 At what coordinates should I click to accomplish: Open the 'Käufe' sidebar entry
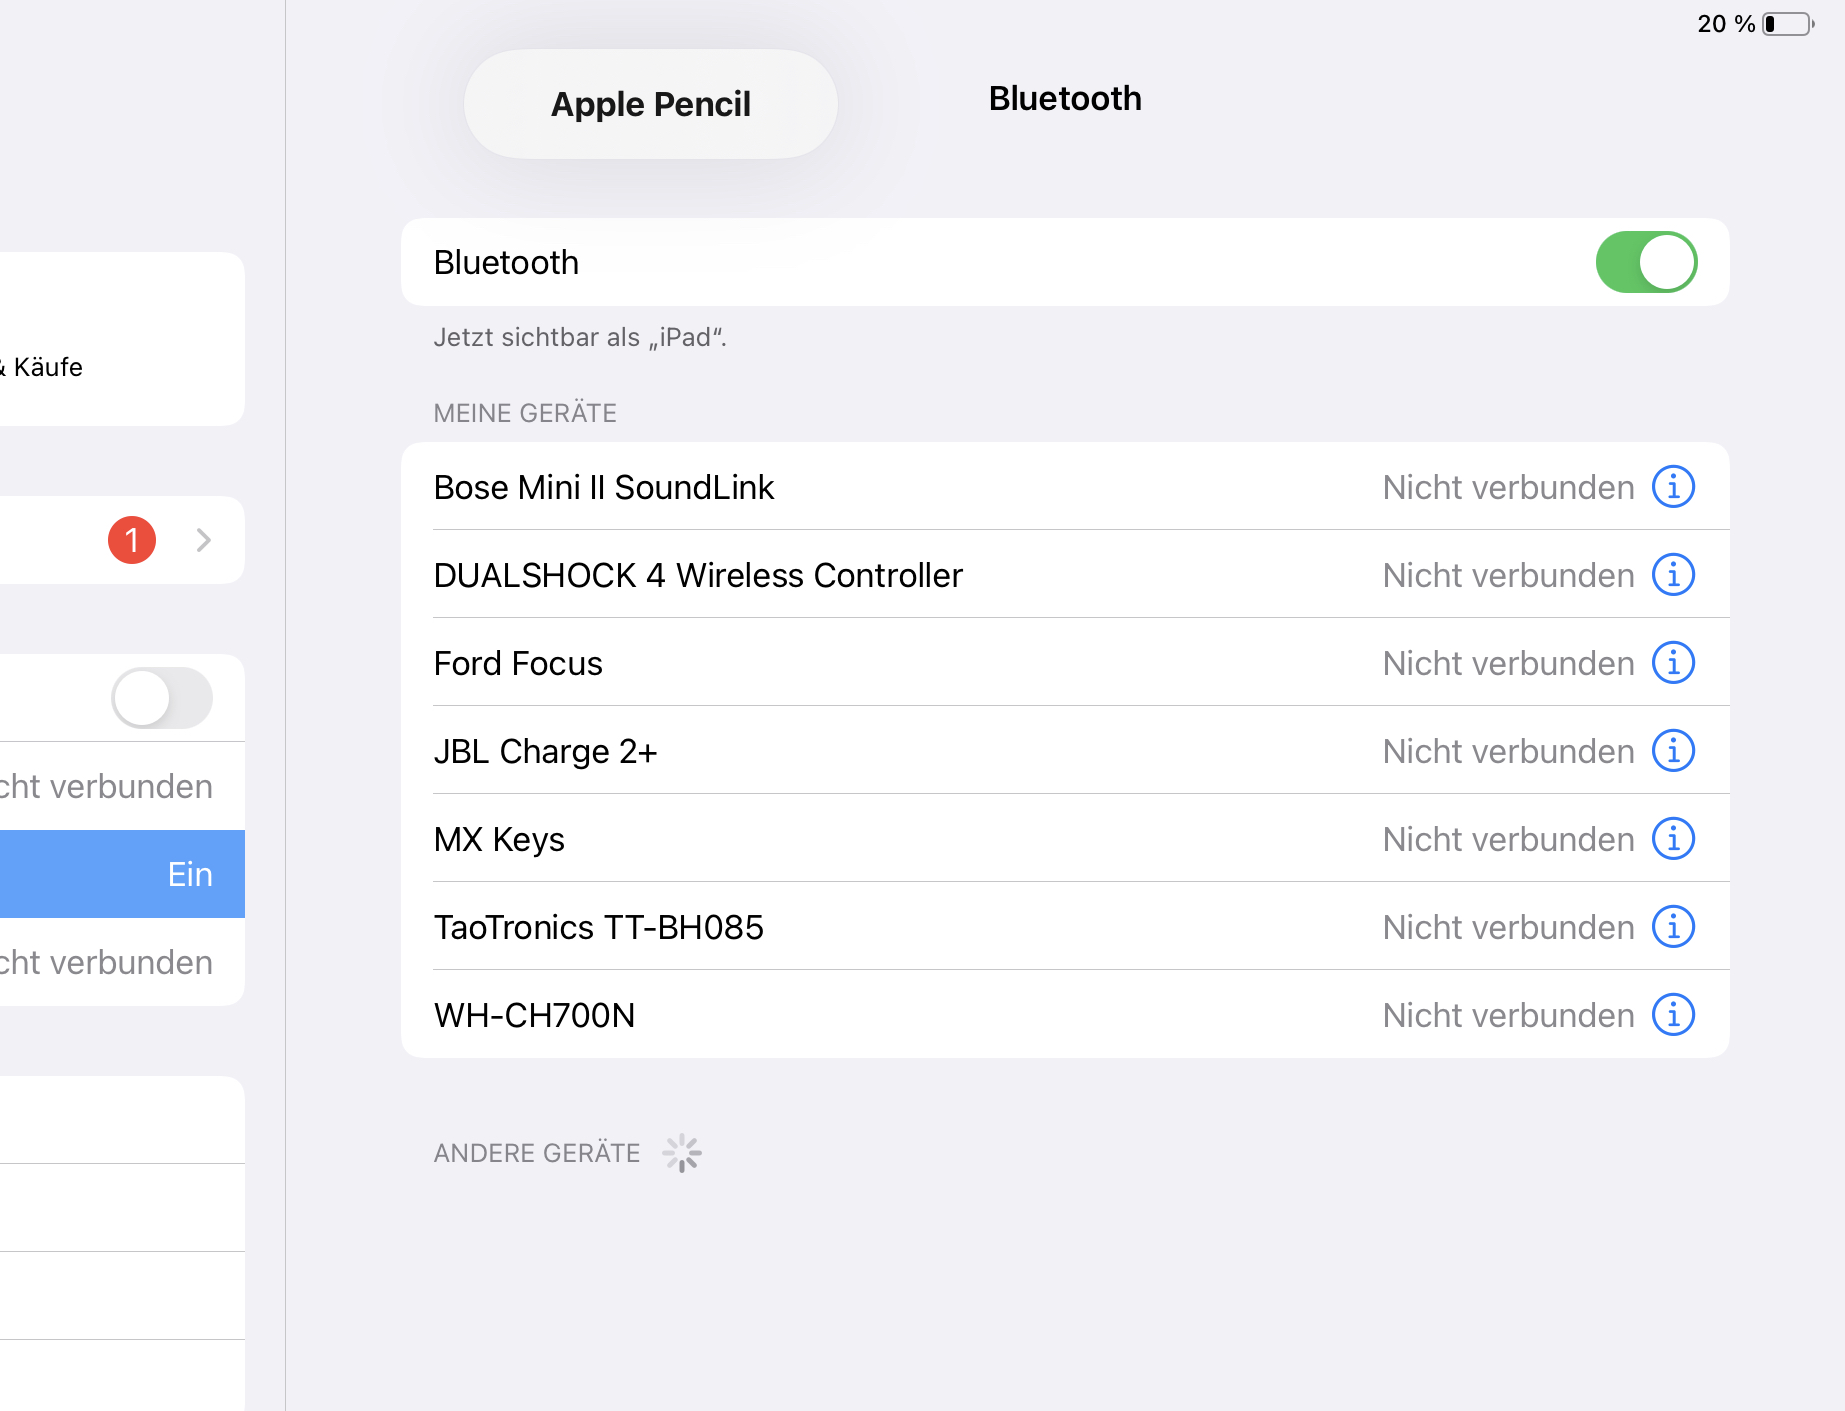[48, 367]
